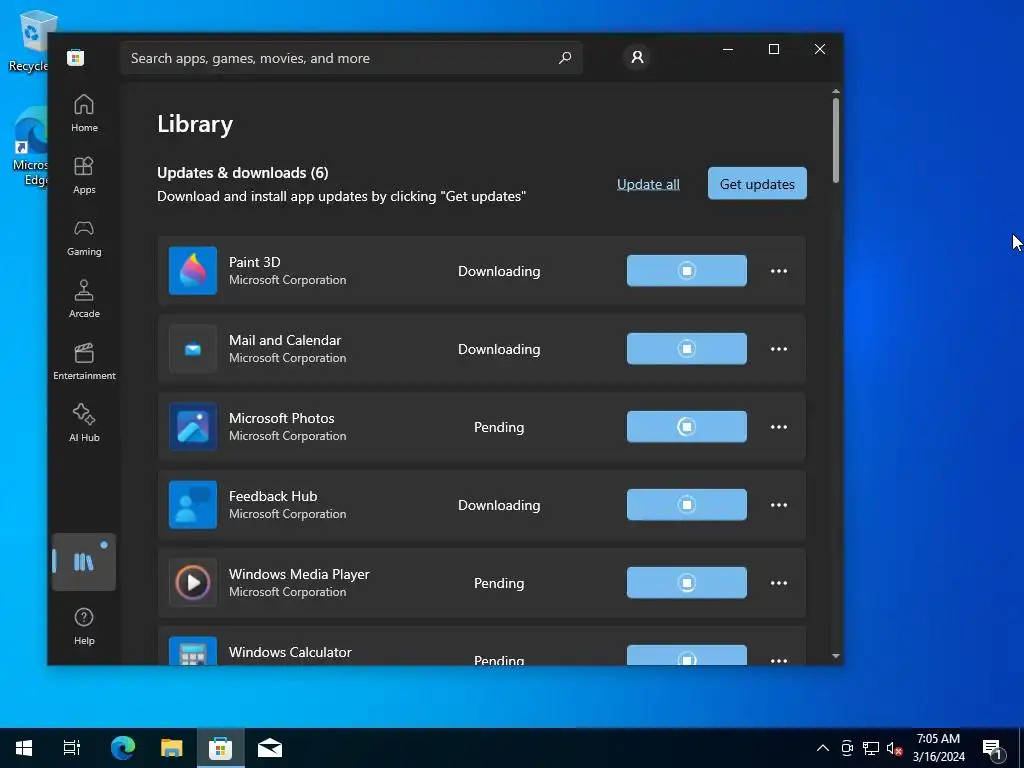Click the scrollbar up arrow
Screen dimensions: 1024x768
(835, 91)
